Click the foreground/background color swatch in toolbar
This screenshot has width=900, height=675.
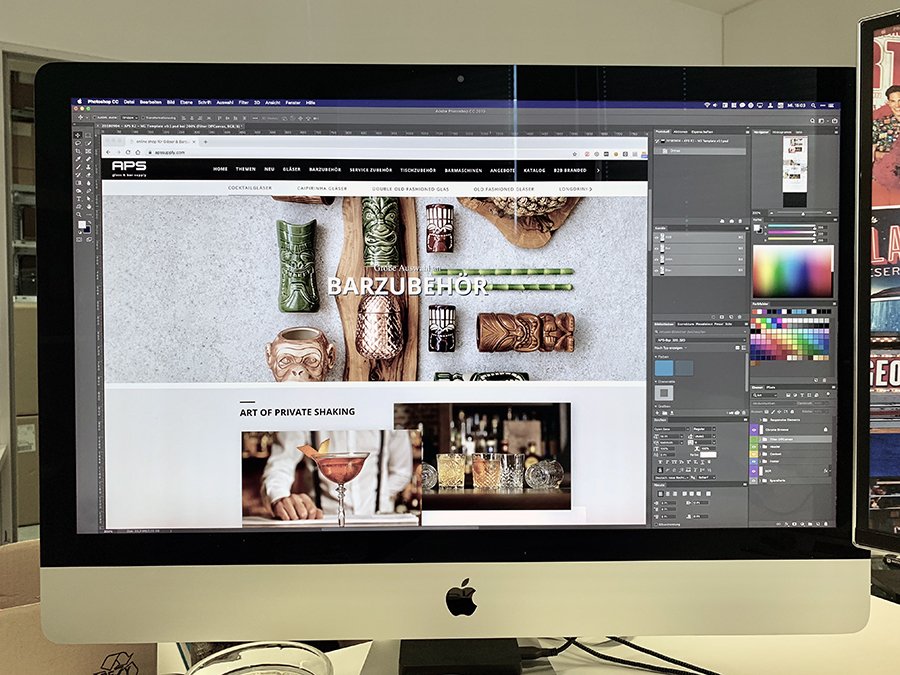81,227
